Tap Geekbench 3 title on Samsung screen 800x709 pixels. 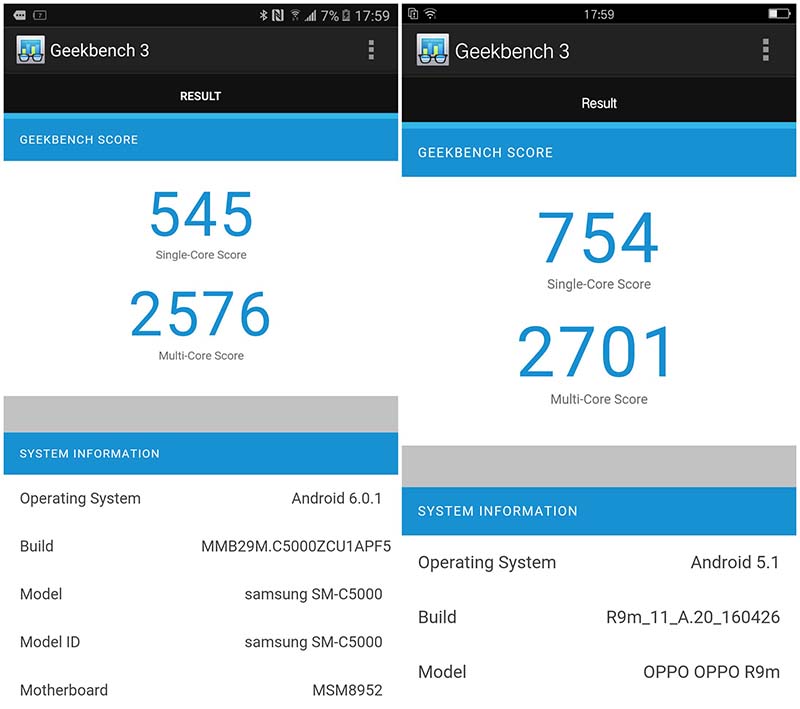[x=99, y=50]
